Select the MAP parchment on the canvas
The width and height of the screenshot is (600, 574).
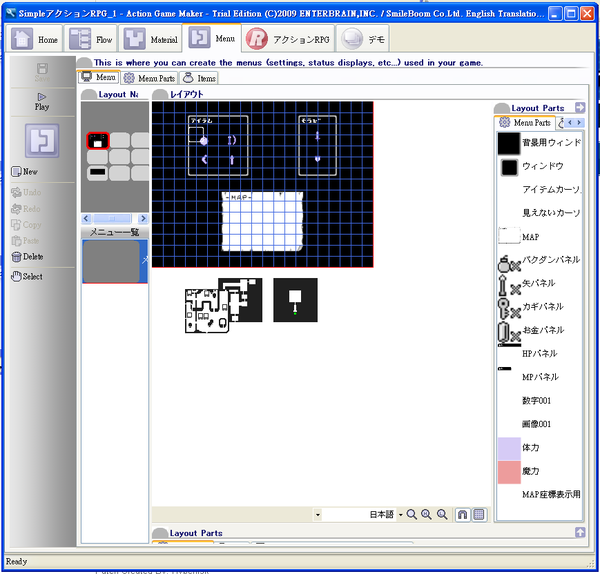[x=262, y=222]
